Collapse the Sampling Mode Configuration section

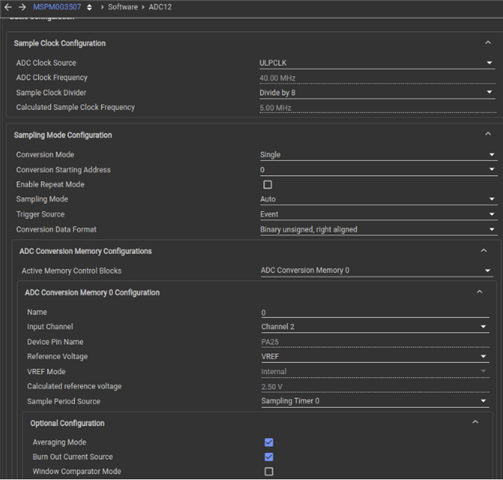point(488,134)
